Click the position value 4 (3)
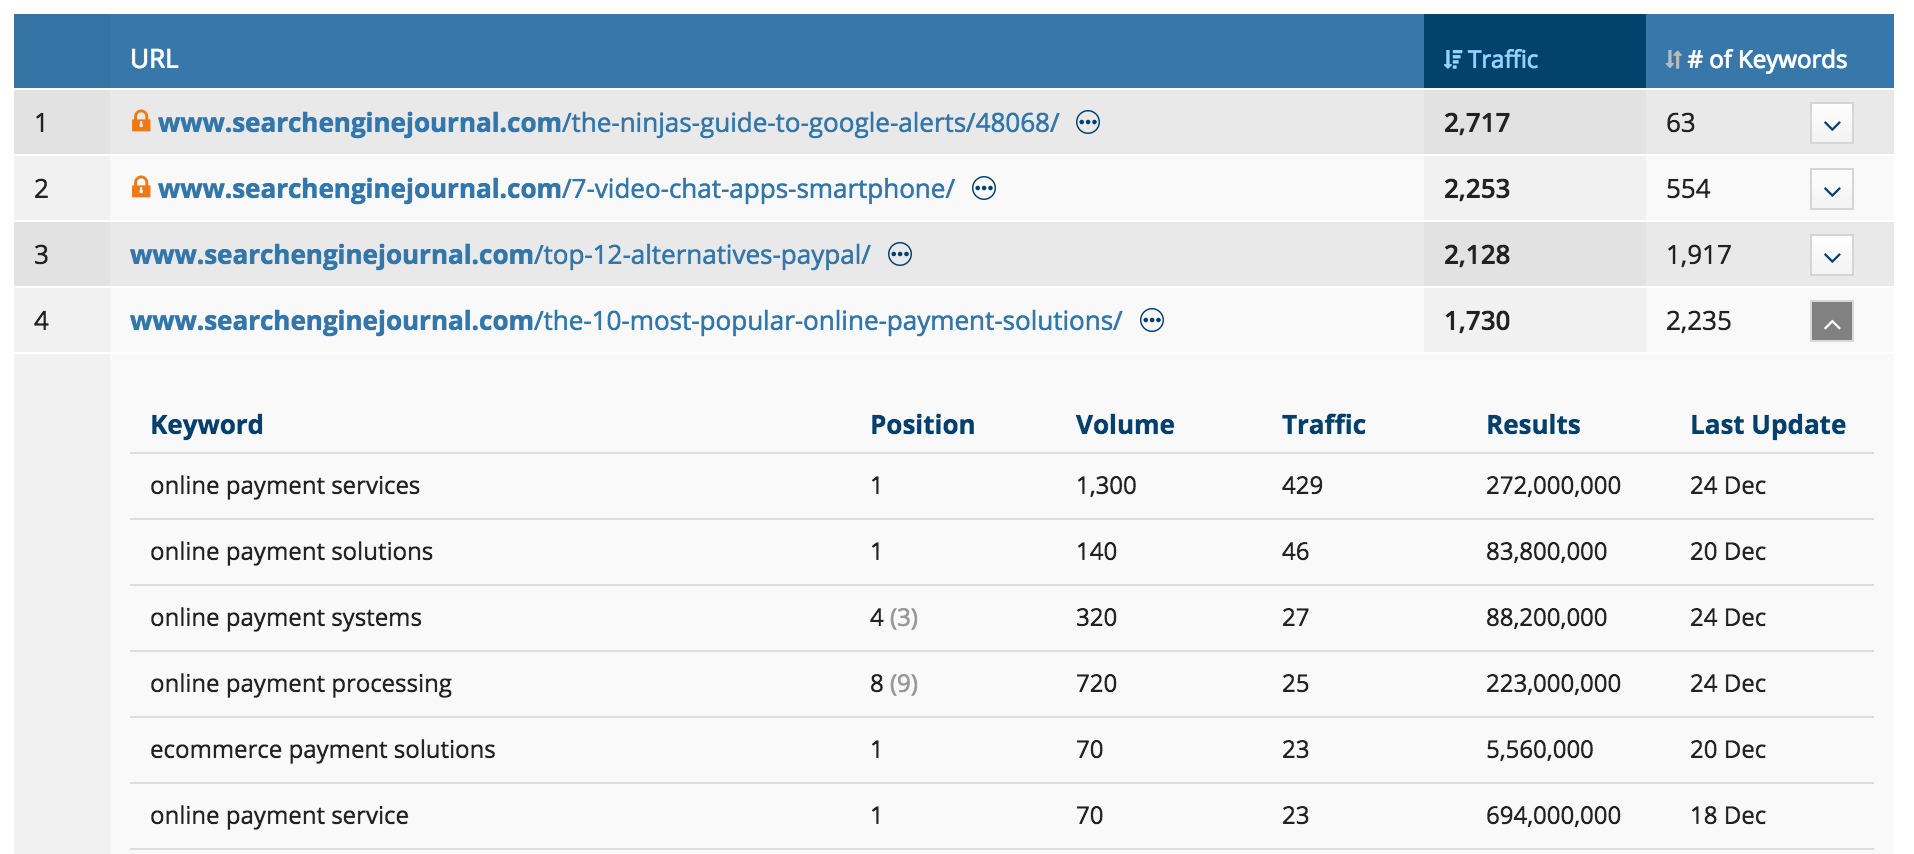1914x854 pixels. pyautogui.click(x=894, y=618)
